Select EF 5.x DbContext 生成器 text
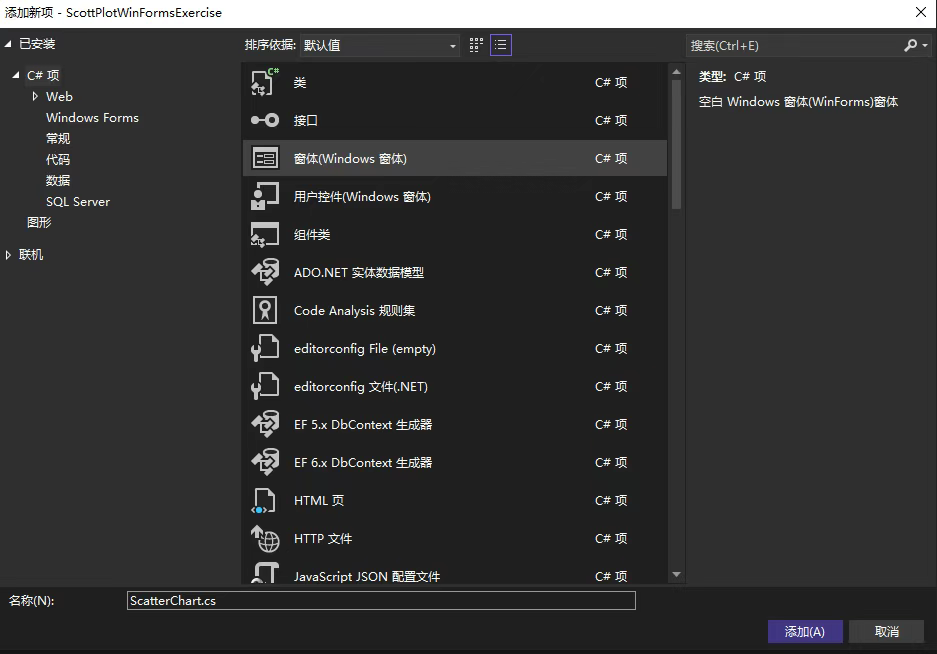The height and width of the screenshot is (654, 937). [x=363, y=424]
